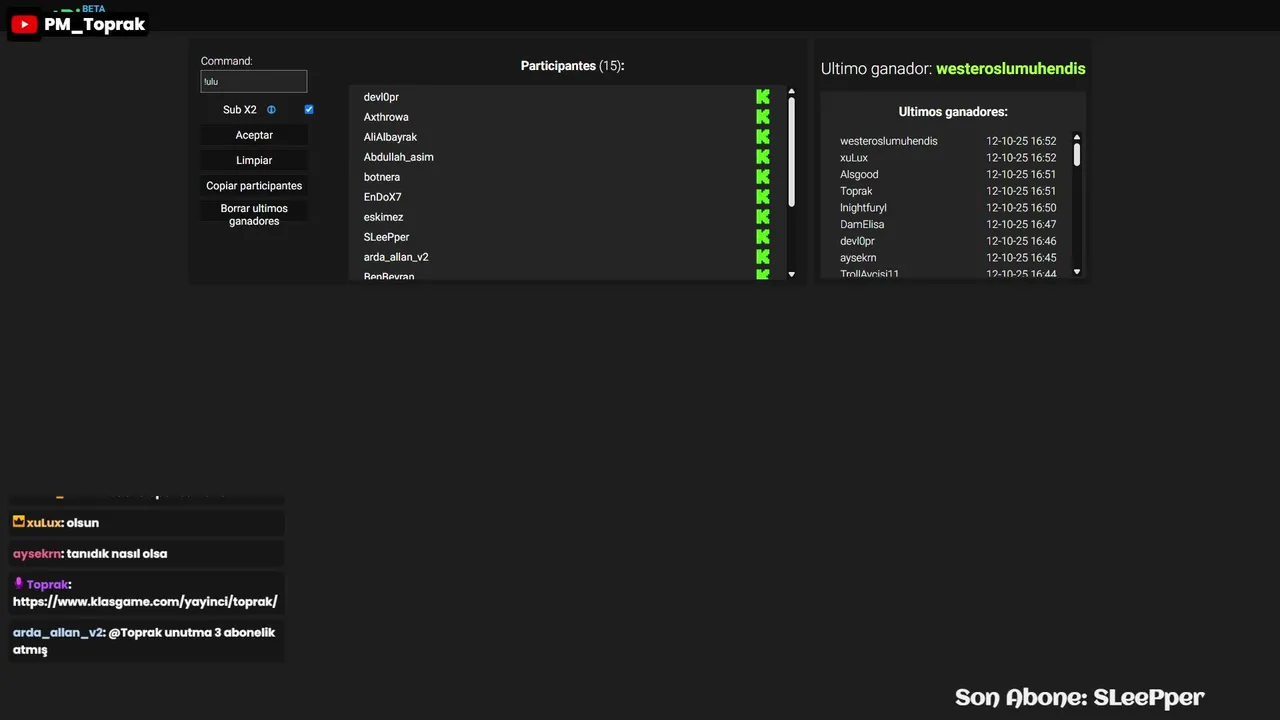The height and width of the screenshot is (720, 1280).
Task: Click xuLux in the winners list
Action: 854,158
